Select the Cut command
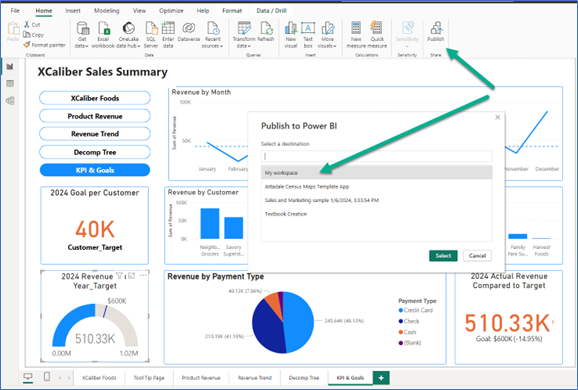 (x=32, y=25)
